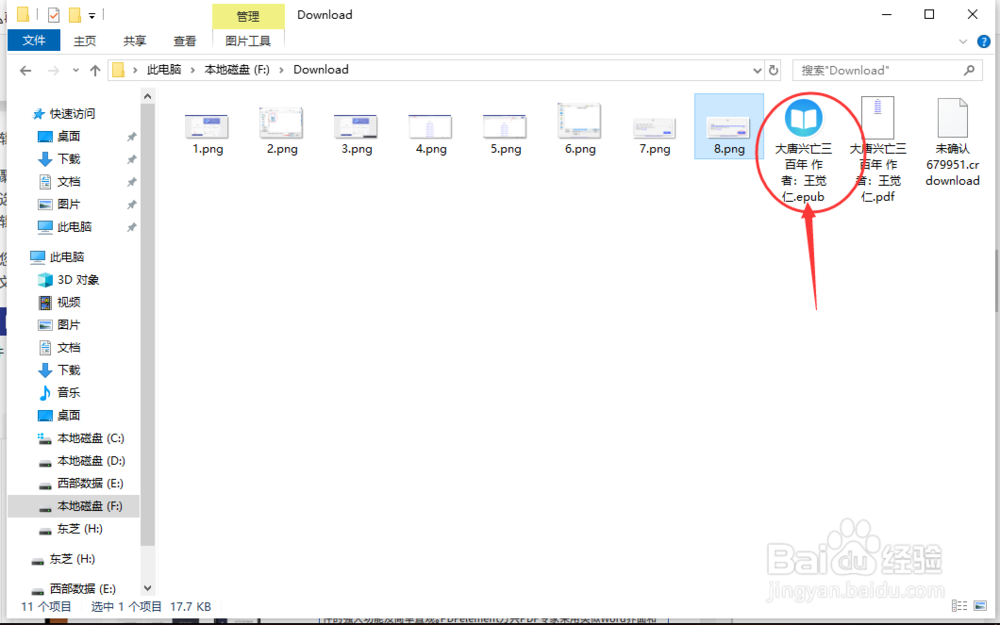Switch to large icons view icon
The height and width of the screenshot is (625, 1000).
(980, 606)
